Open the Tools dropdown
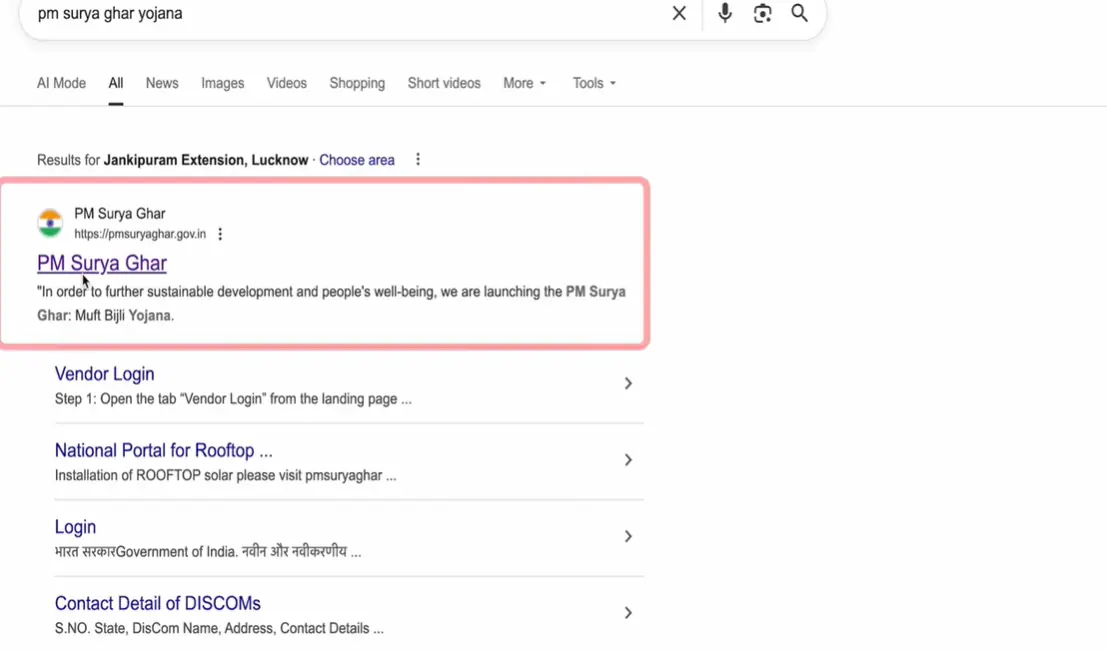This screenshot has width=1107, height=652. (594, 83)
